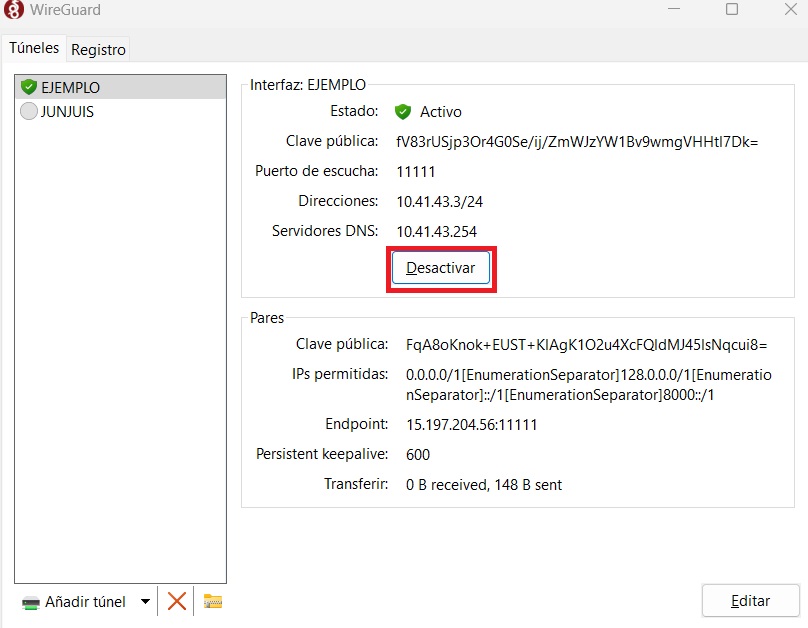808x628 pixels.
Task: Select the EJEMPLO tunnel entry
Action: pyautogui.click(x=70, y=87)
